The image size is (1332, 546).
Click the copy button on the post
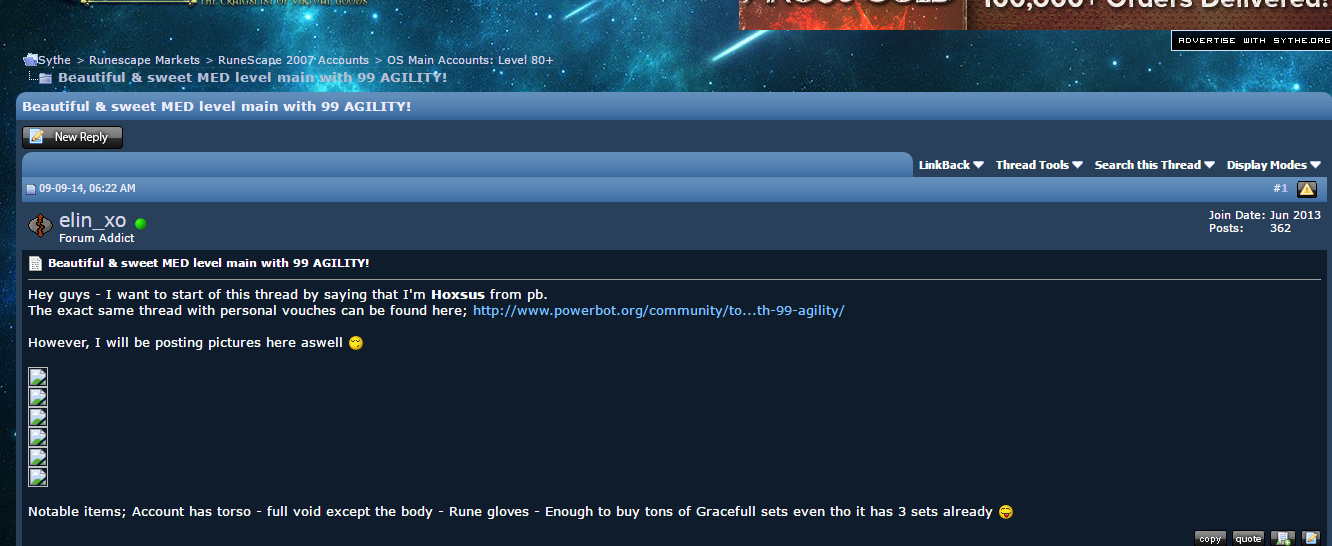click(1210, 538)
